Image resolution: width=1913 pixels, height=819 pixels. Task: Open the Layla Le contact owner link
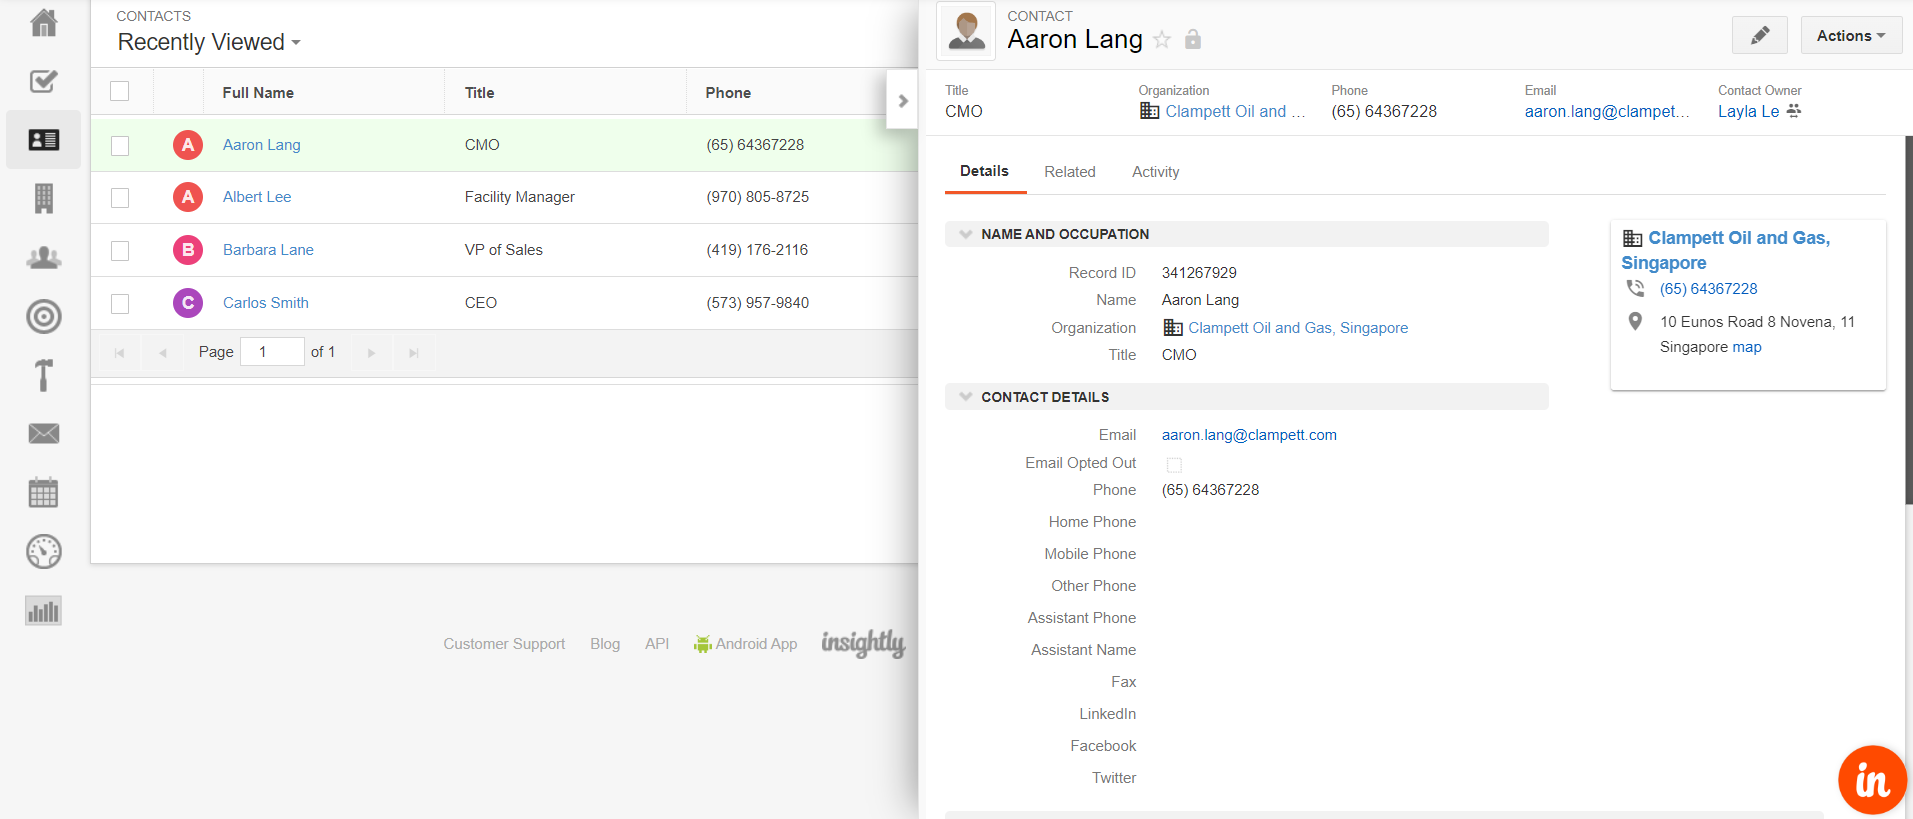point(1748,112)
